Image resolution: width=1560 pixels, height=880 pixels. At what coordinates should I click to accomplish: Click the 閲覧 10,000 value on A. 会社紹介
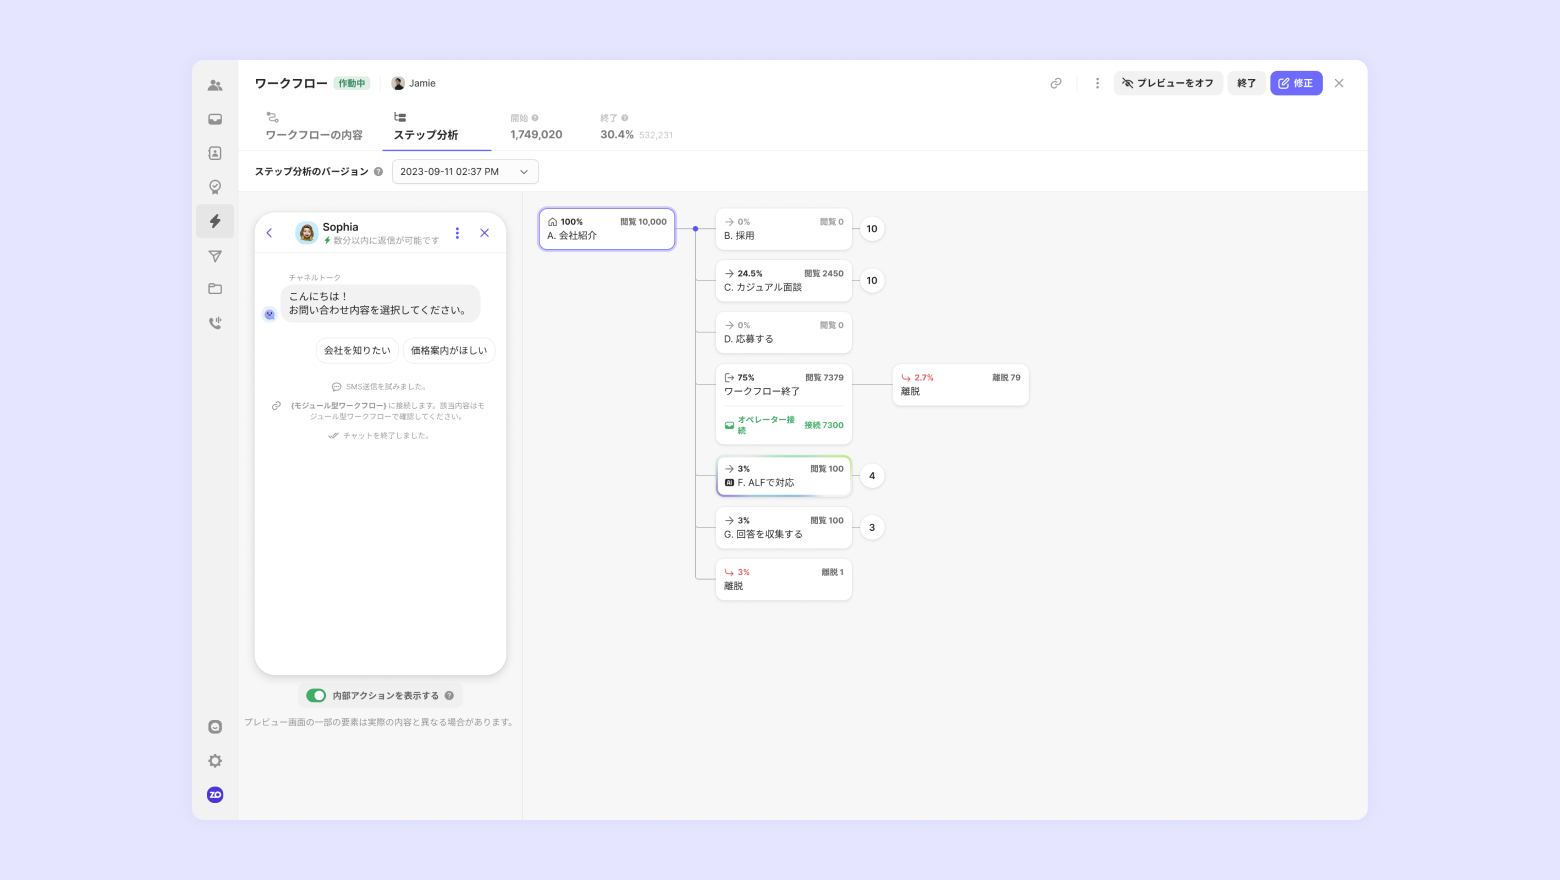(643, 222)
